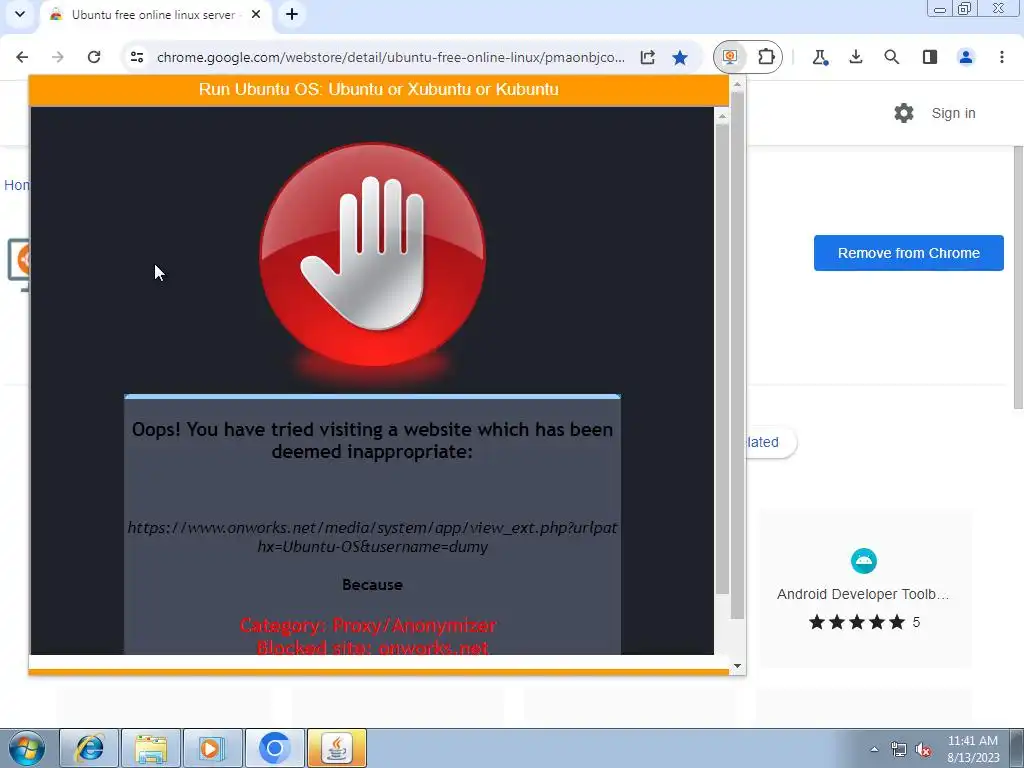
Task: Open Chrome Labs flask icon
Action: (820, 57)
